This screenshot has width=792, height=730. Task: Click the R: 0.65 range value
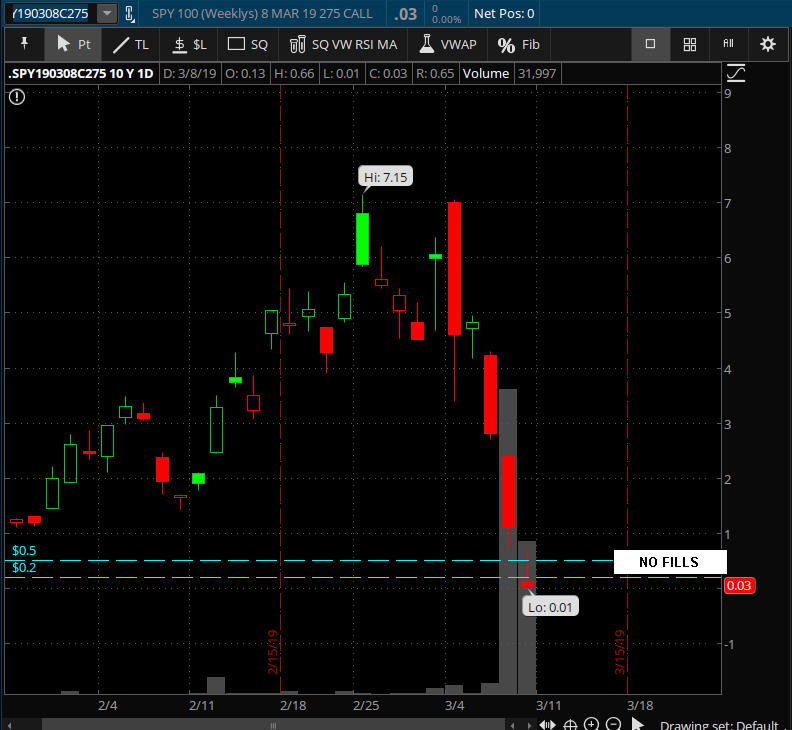(435, 73)
